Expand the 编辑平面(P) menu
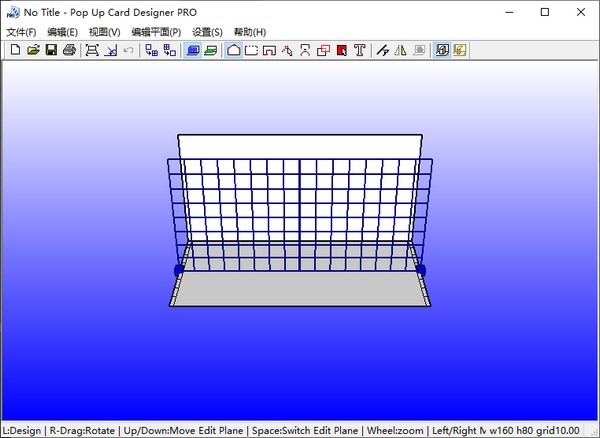 click(156, 32)
